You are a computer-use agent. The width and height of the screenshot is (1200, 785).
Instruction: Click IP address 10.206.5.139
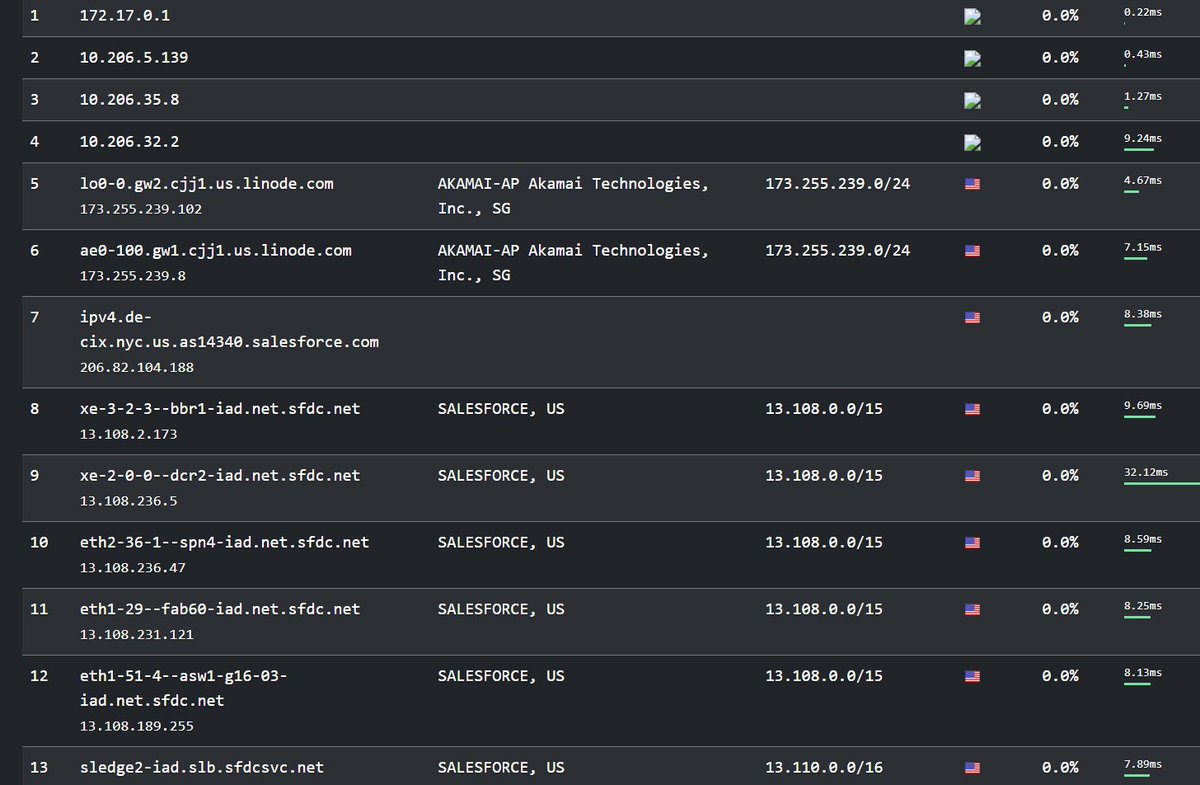[134, 58]
